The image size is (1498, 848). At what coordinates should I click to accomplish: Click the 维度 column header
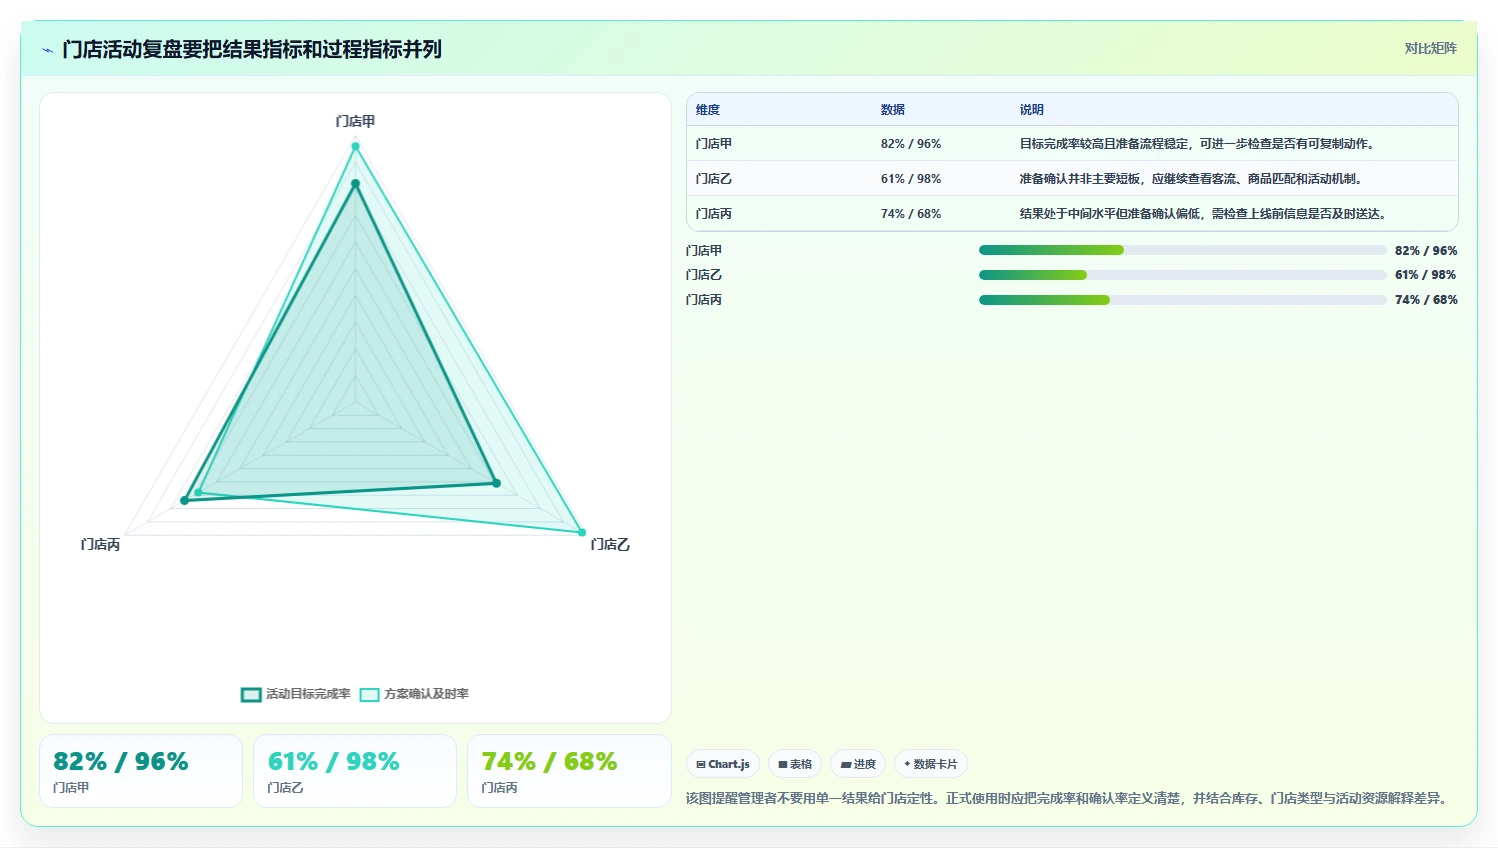708,110
